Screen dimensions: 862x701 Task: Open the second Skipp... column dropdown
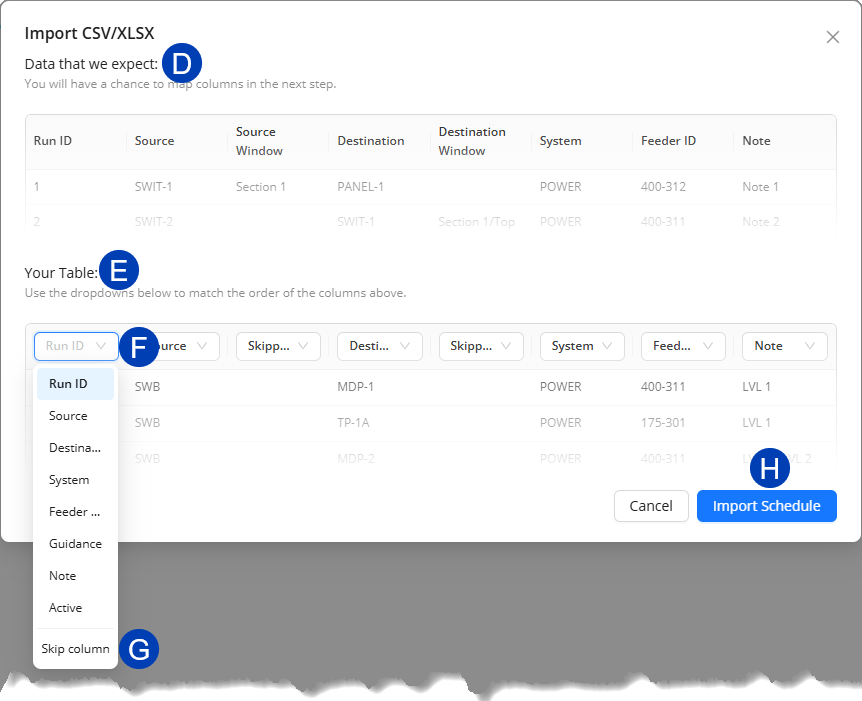481,346
